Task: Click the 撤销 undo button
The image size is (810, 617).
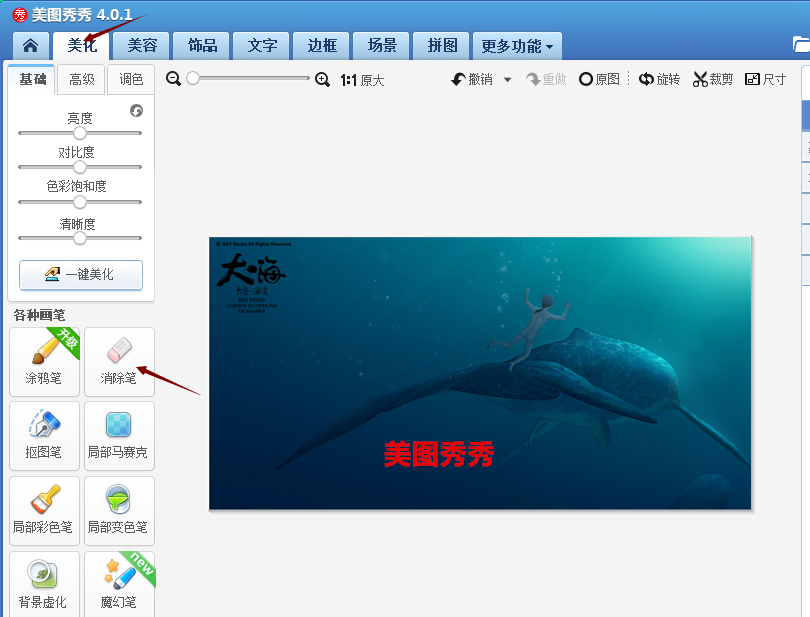Action: (472, 80)
